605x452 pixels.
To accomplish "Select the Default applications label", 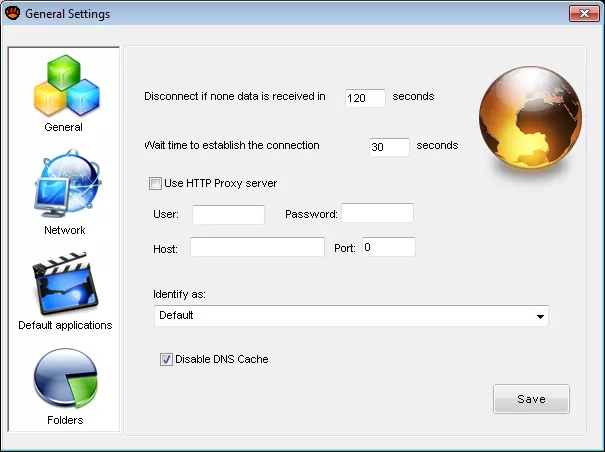I will (65, 325).
